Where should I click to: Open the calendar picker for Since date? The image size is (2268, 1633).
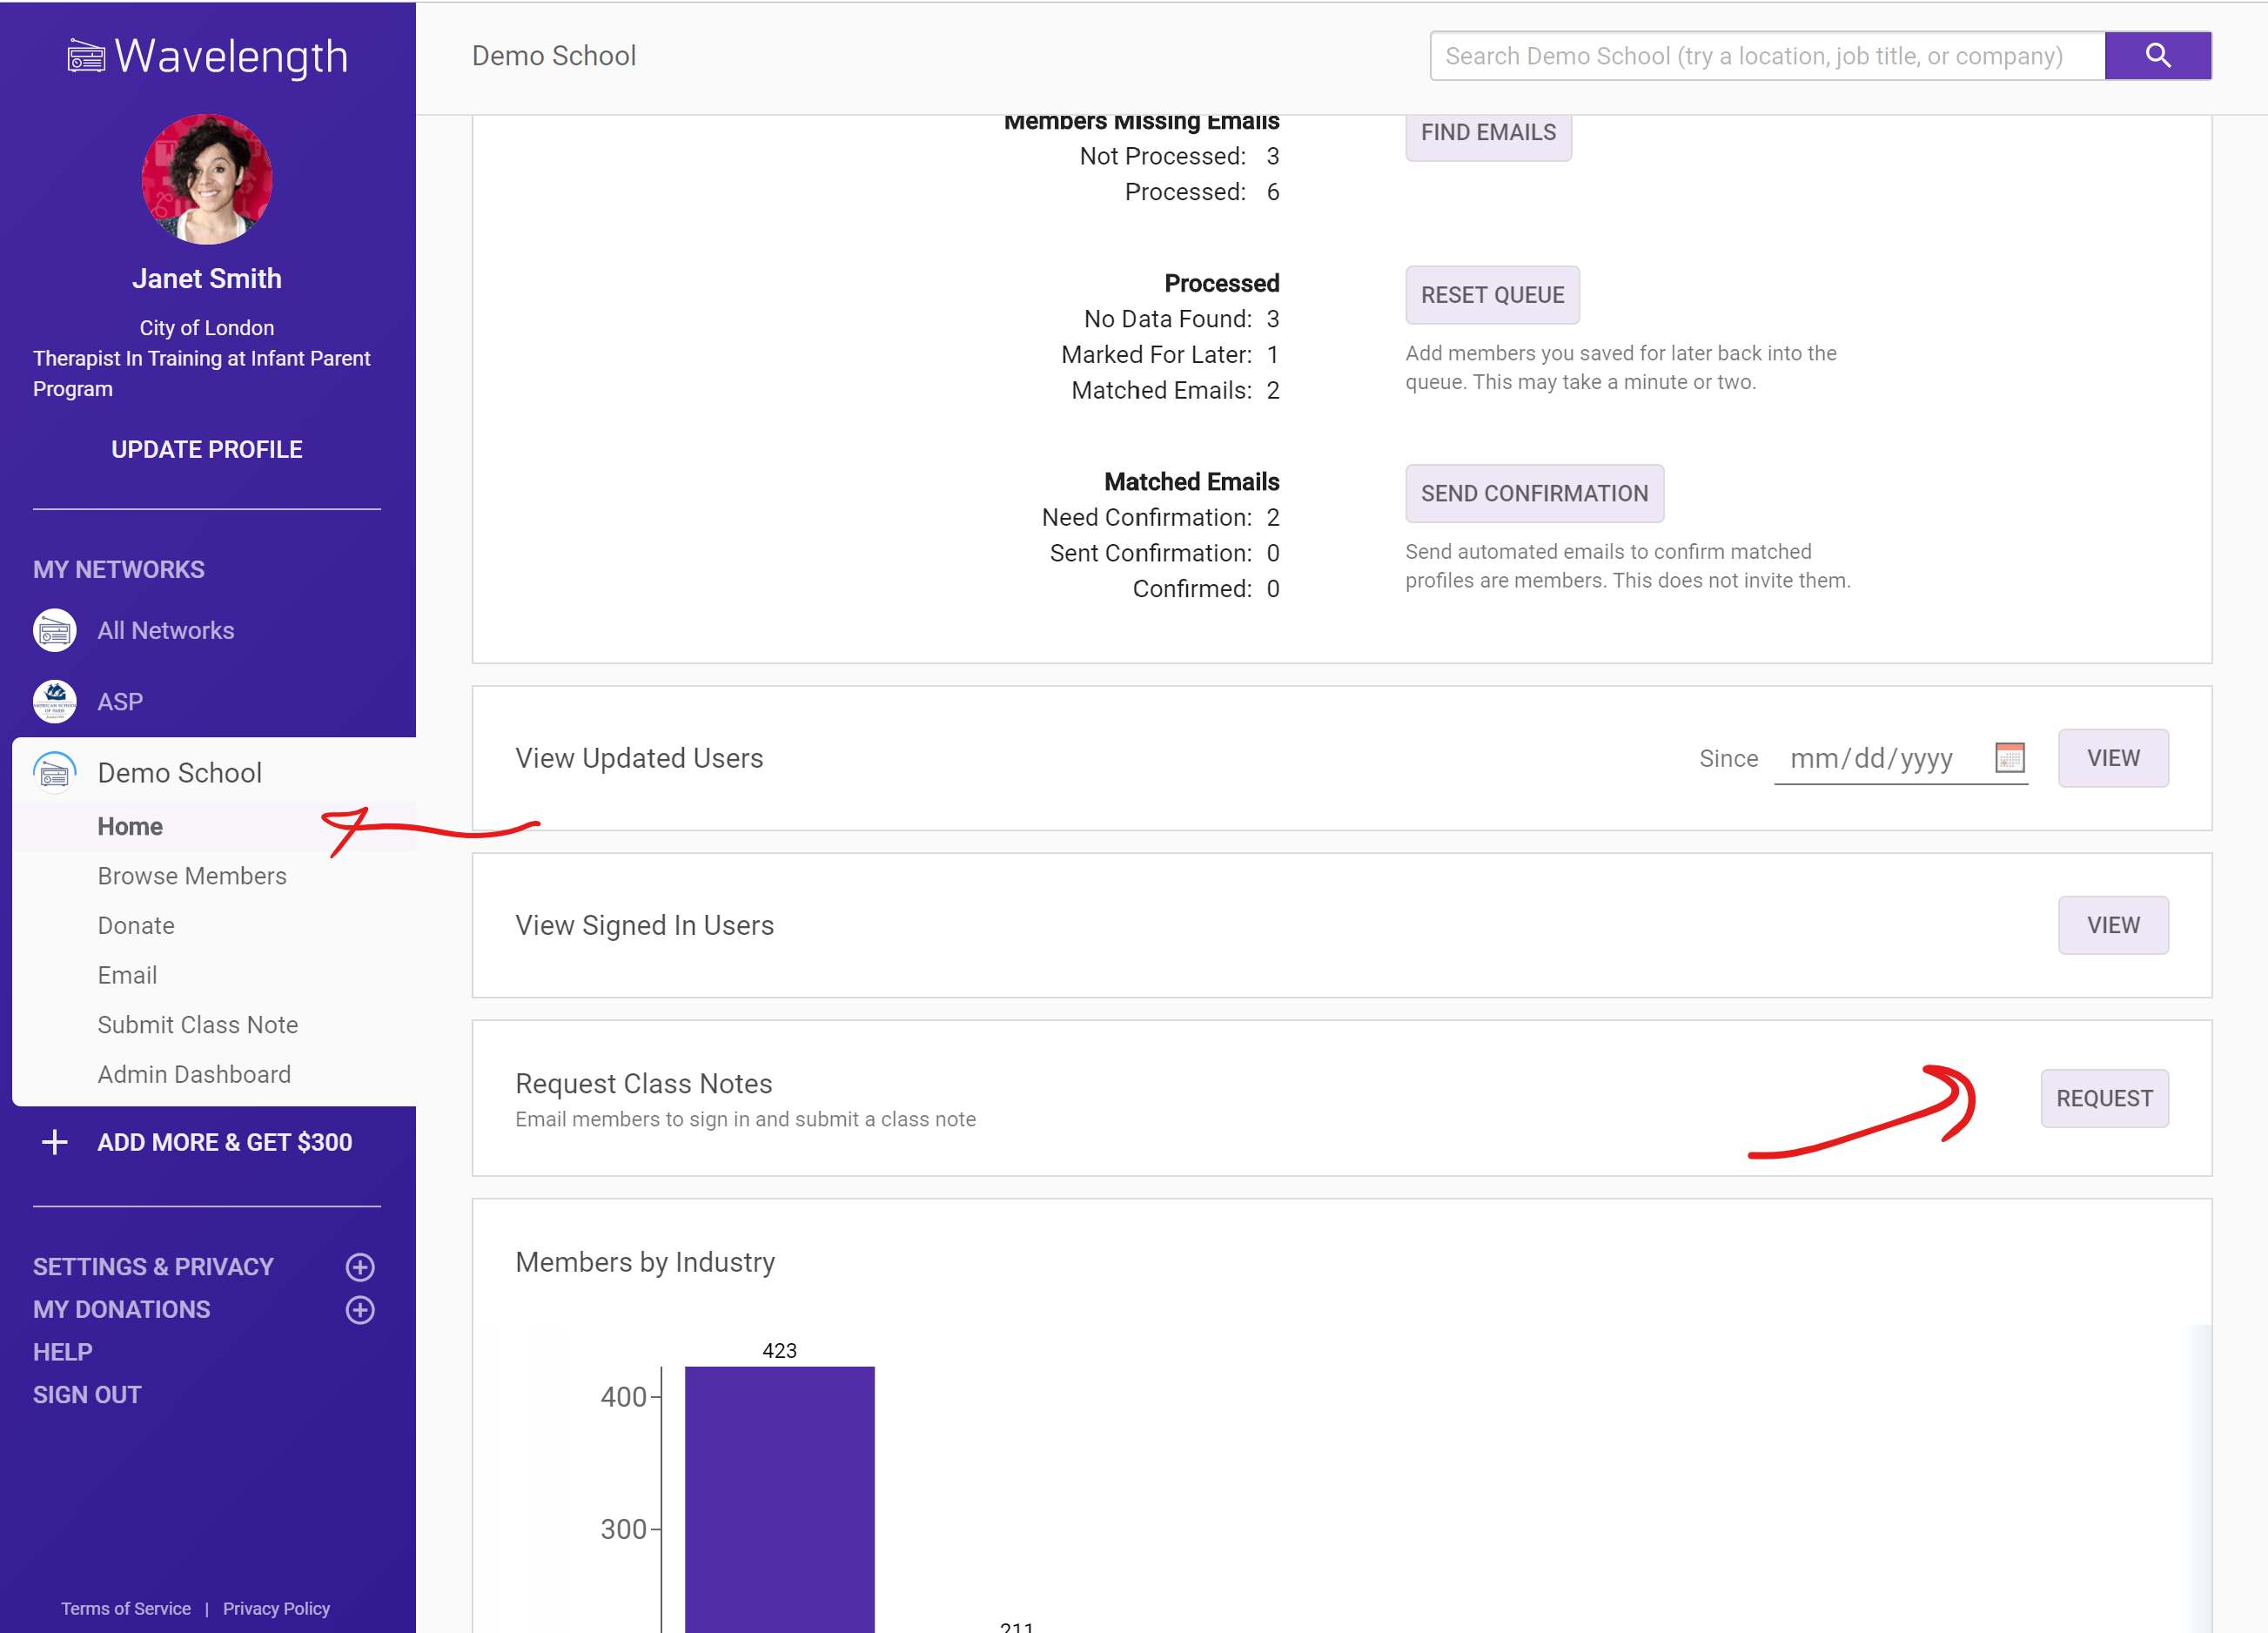(x=2010, y=757)
